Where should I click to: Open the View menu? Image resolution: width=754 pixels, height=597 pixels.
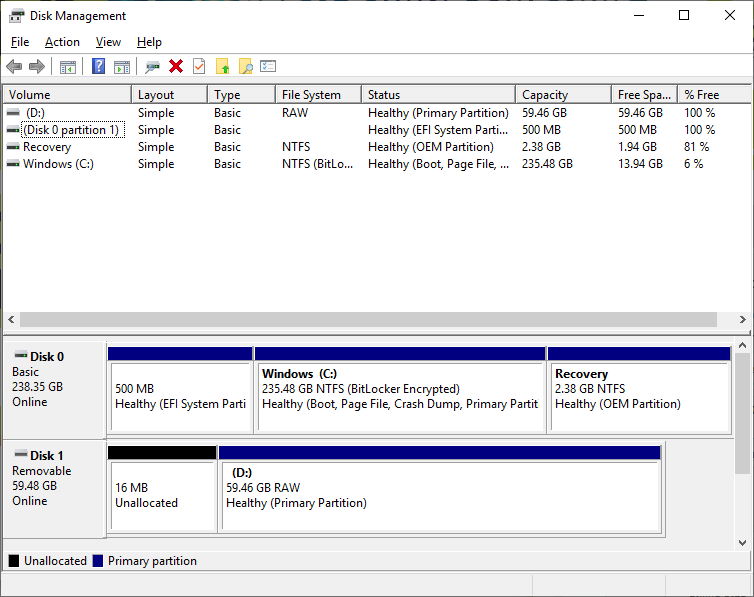click(108, 42)
